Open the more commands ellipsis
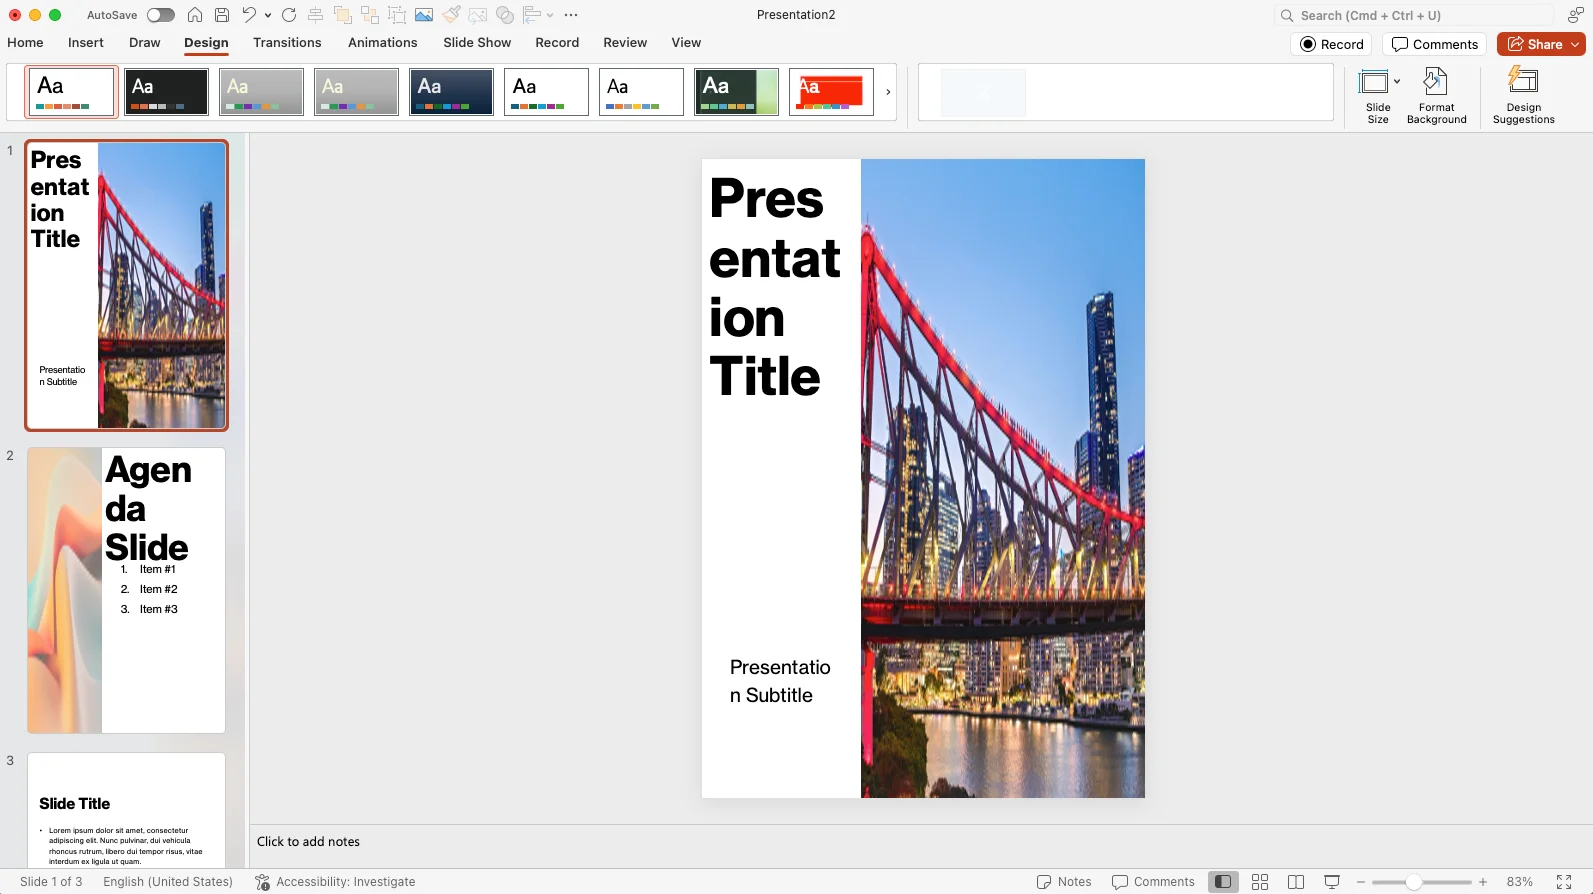This screenshot has height=894, width=1593. point(571,15)
